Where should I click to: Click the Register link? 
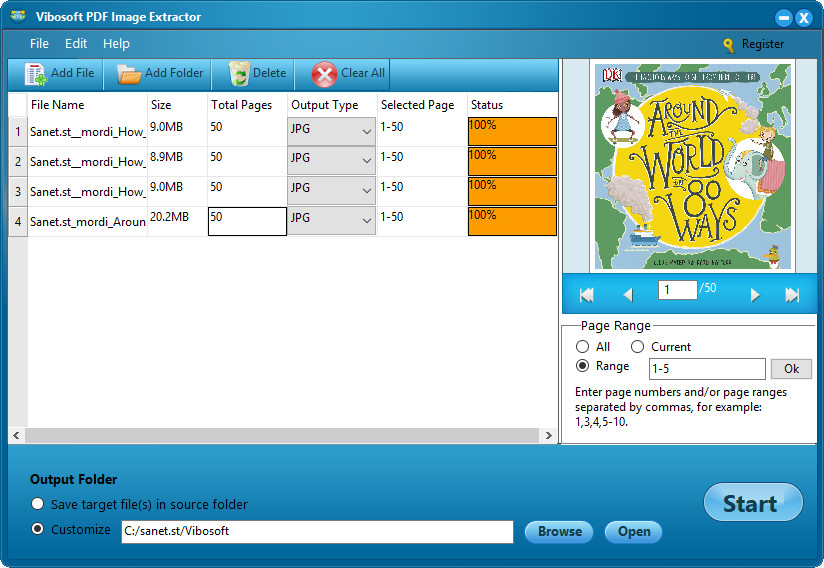coord(763,44)
